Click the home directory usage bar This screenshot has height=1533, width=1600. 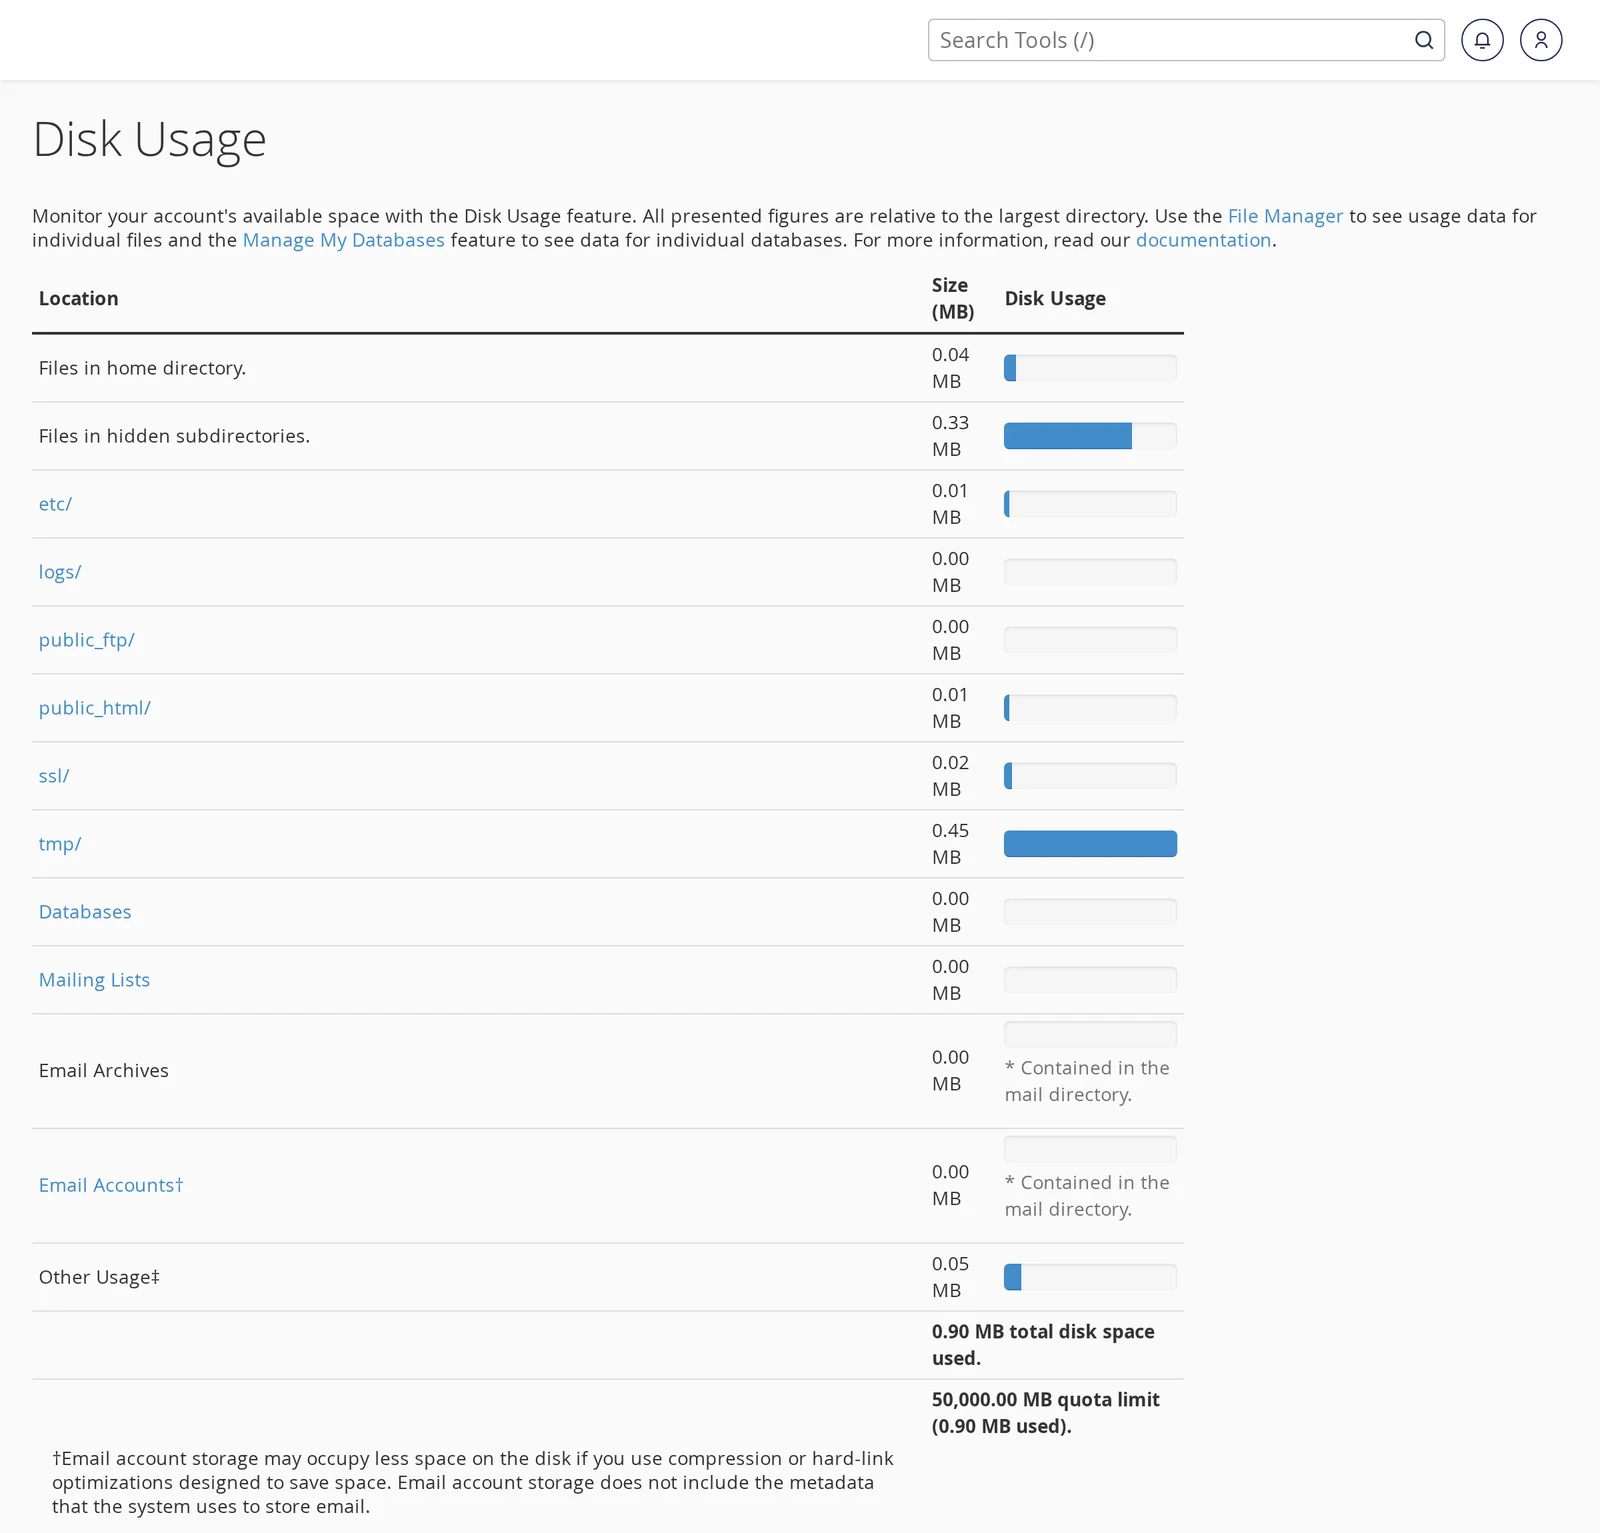pos(1090,368)
